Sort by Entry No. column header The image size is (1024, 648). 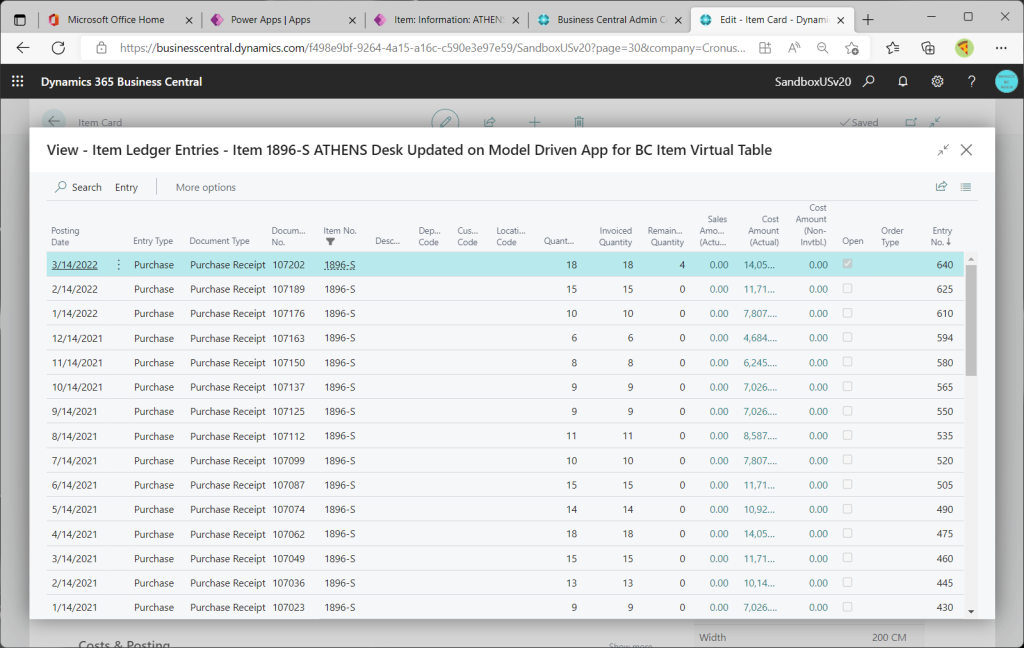click(x=942, y=236)
